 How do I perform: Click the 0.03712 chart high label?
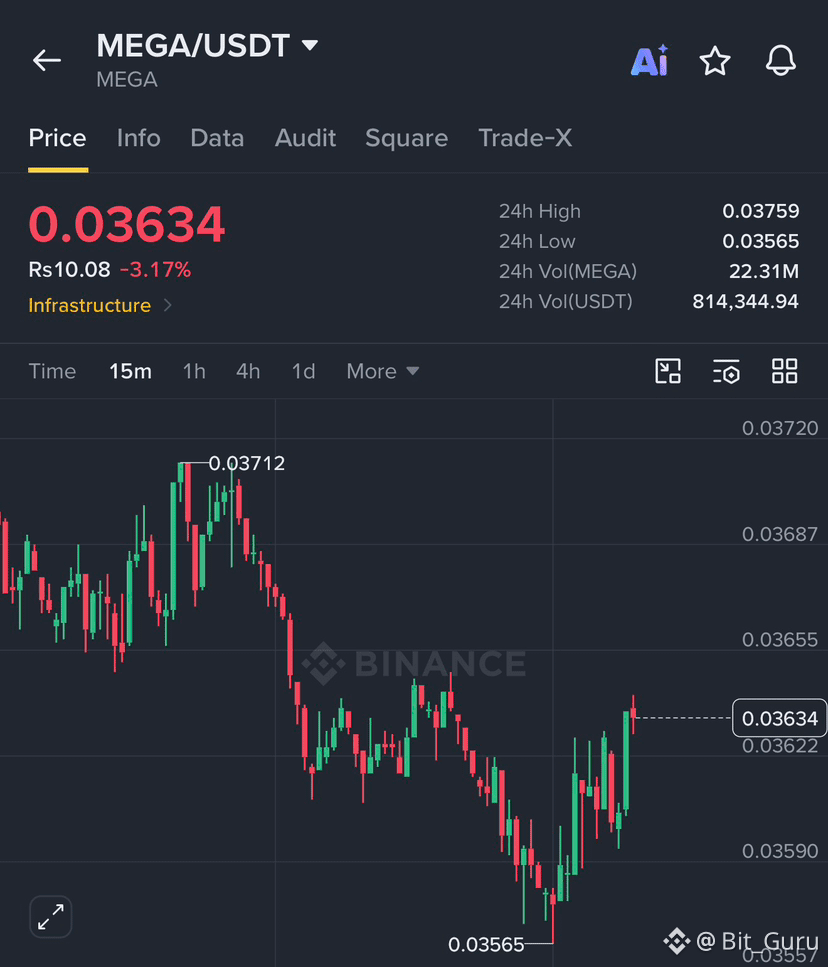click(x=247, y=463)
